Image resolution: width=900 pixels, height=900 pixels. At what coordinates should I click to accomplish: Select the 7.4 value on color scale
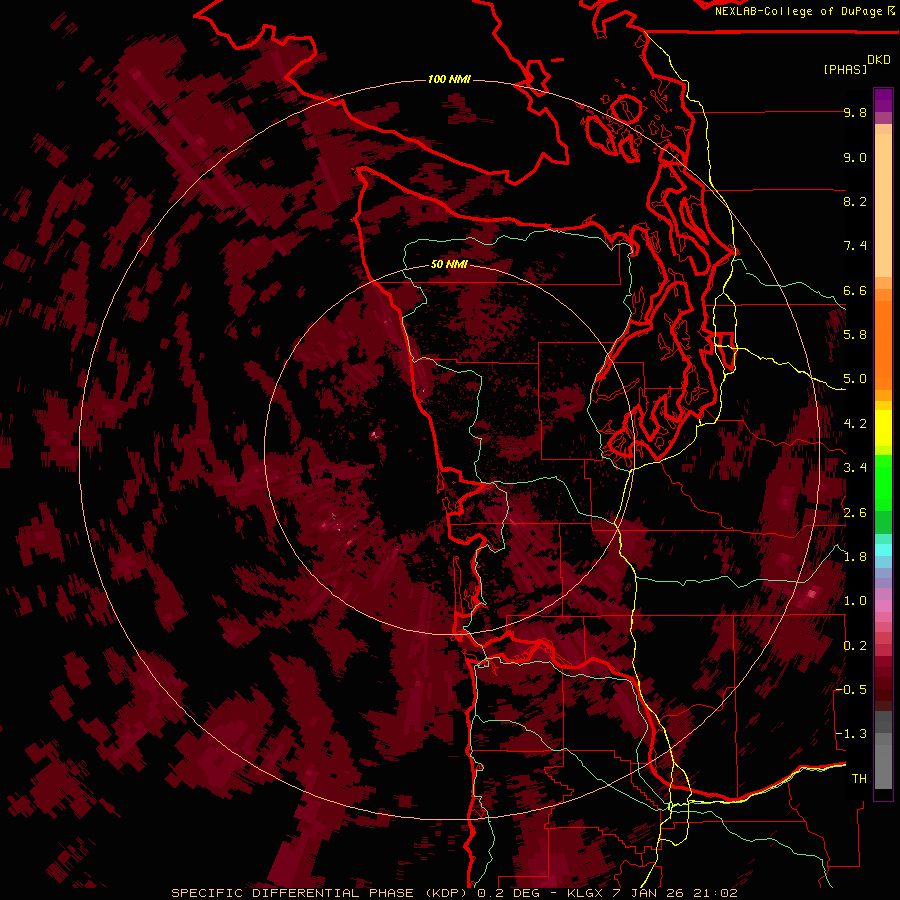click(x=855, y=246)
